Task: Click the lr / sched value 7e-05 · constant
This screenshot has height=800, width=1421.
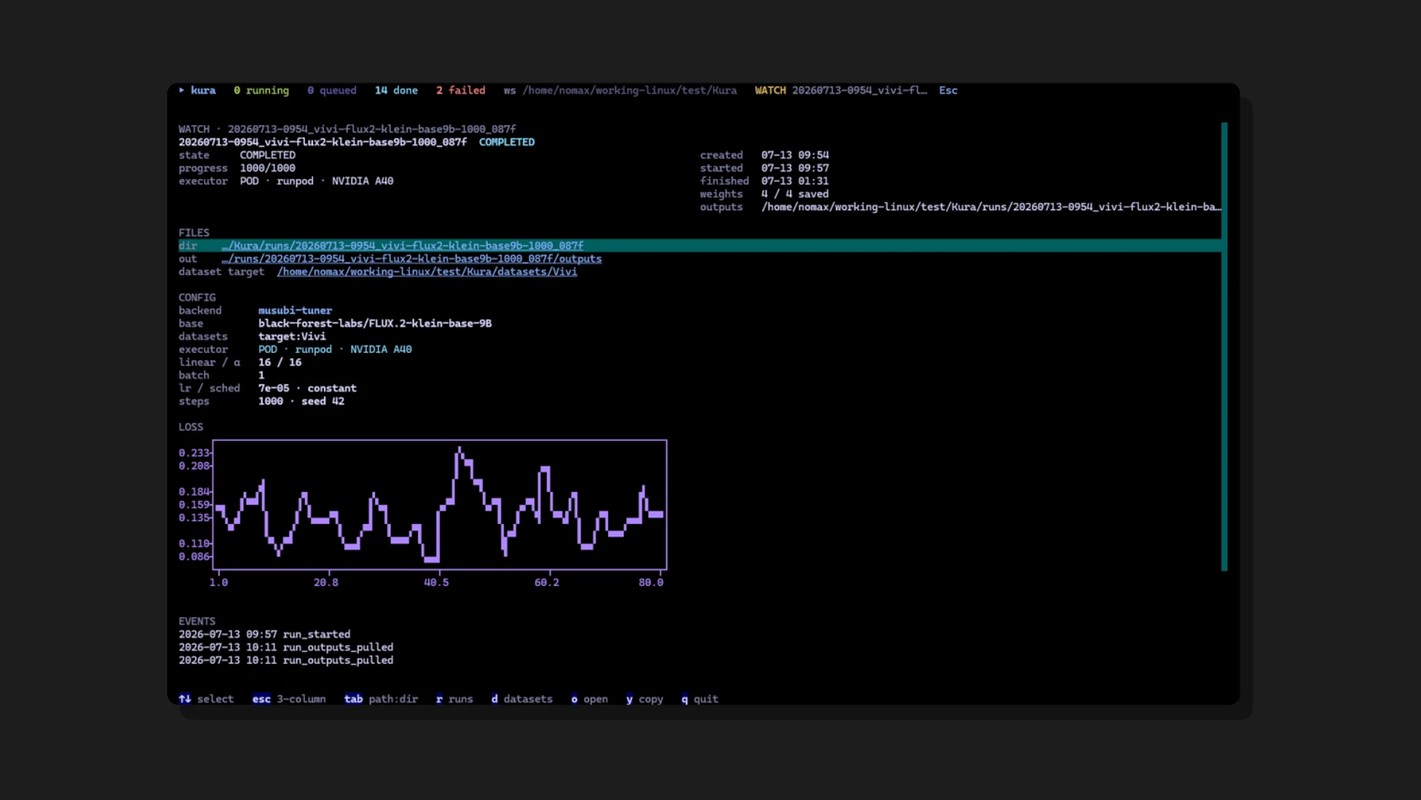Action: pos(307,388)
